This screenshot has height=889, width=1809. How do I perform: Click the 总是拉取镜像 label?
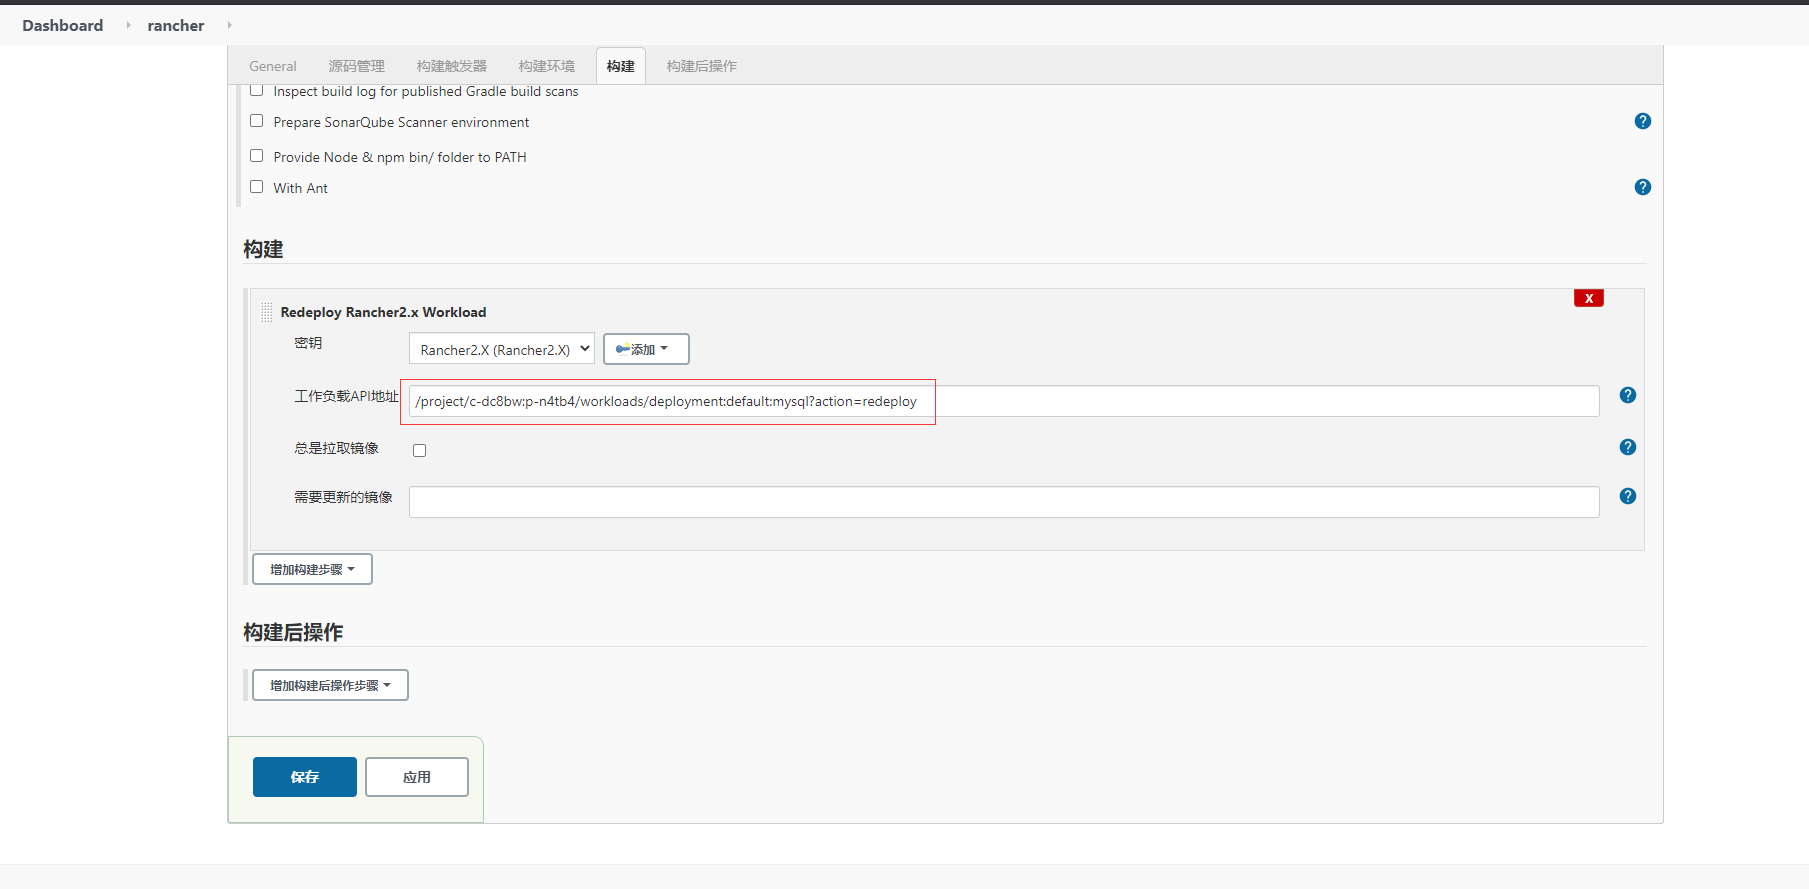(x=336, y=448)
